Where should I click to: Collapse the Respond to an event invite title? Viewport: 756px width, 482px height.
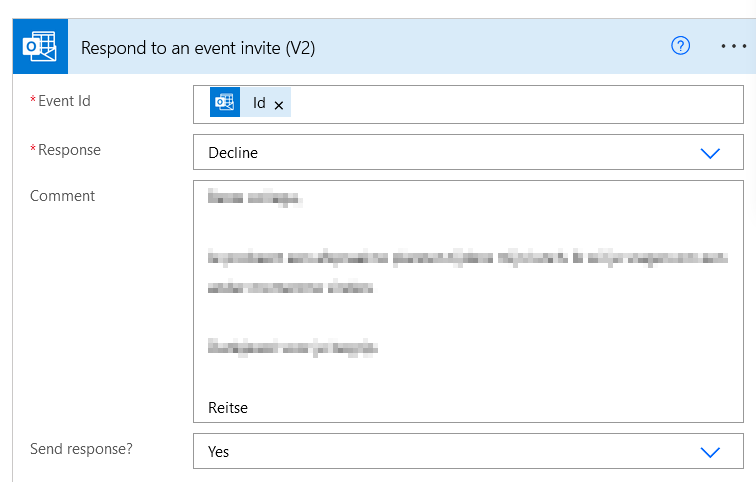click(198, 48)
